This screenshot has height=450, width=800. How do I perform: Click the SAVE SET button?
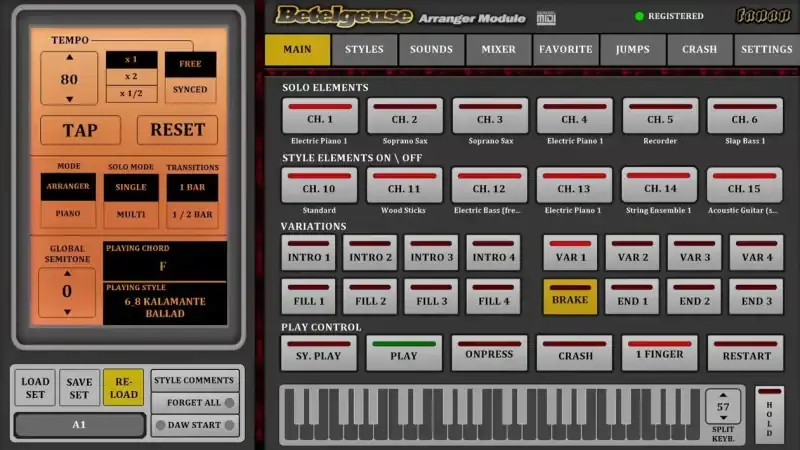(x=79, y=388)
